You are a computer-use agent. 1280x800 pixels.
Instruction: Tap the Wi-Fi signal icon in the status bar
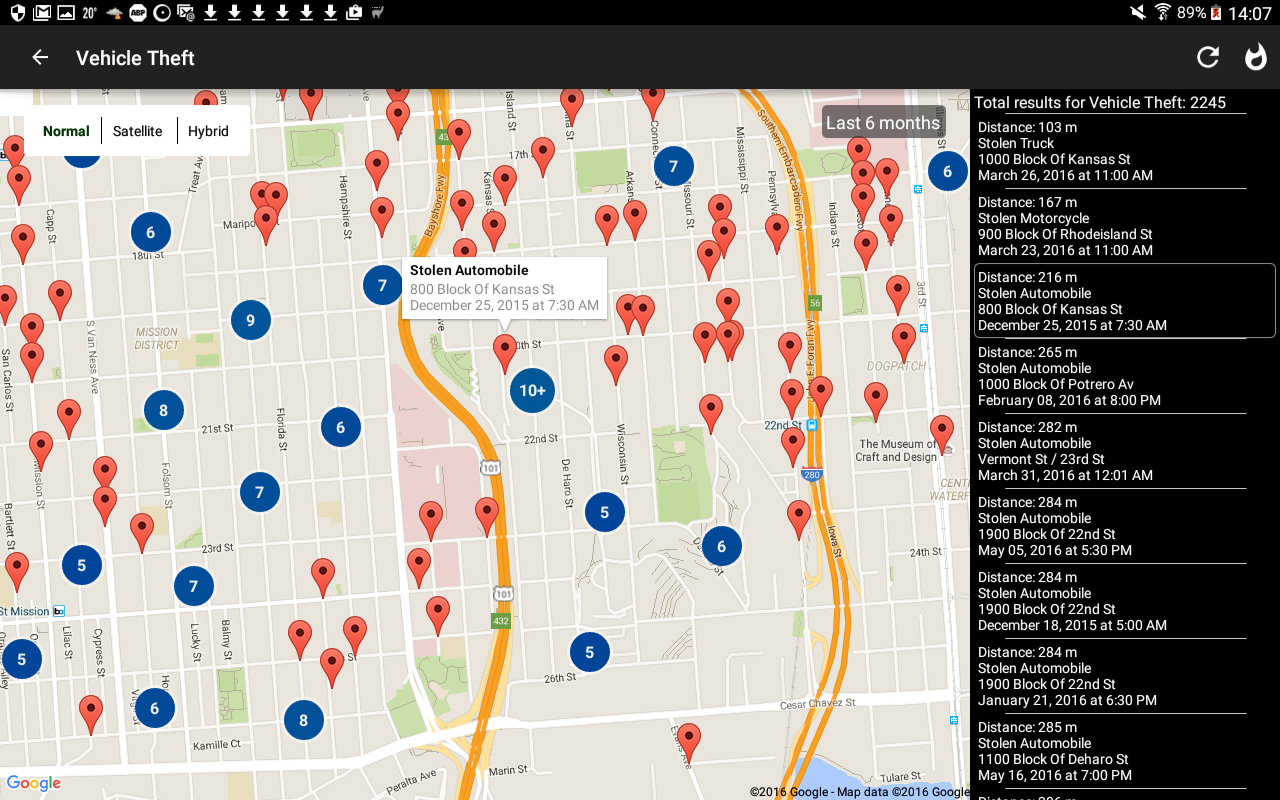pyautogui.click(x=1162, y=13)
